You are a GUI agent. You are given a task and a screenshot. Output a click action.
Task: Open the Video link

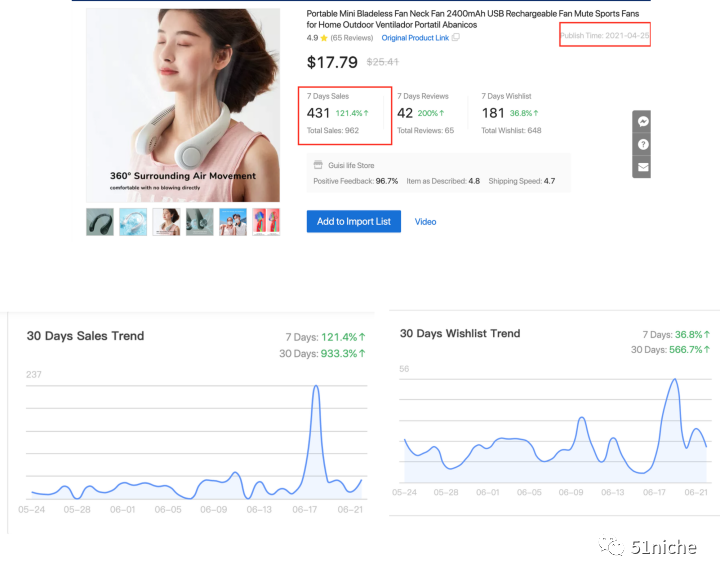(x=425, y=222)
